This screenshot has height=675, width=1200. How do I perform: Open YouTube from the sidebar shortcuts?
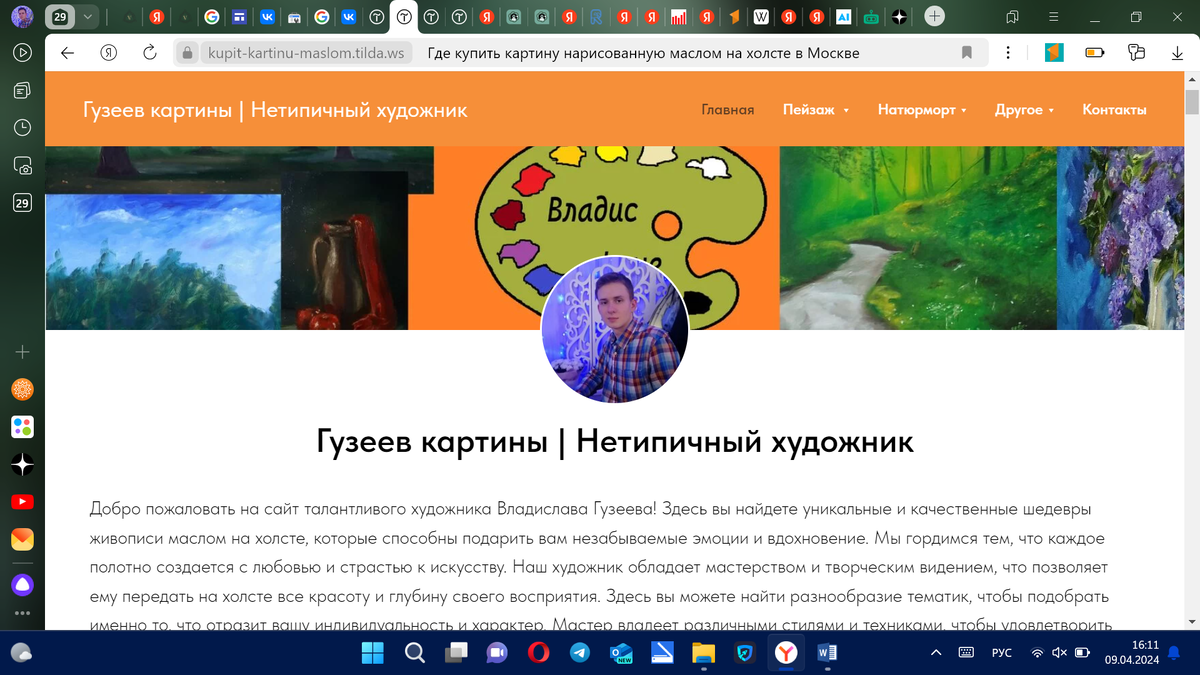(22, 501)
